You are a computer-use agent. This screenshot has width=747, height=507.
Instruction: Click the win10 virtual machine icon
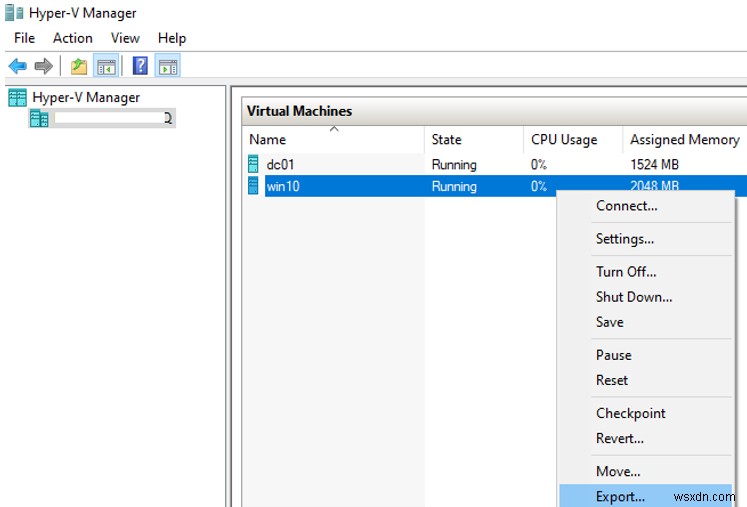coord(253,186)
